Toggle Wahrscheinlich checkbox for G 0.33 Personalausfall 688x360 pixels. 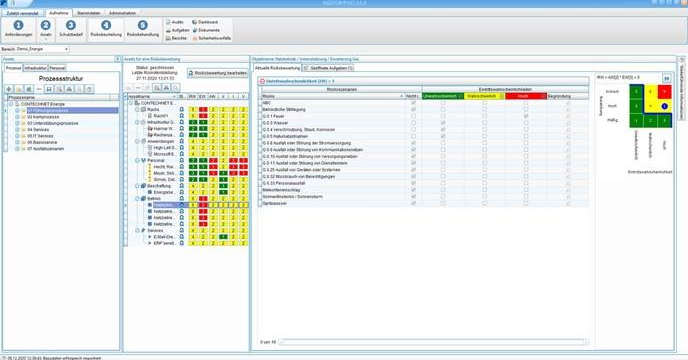click(x=484, y=183)
